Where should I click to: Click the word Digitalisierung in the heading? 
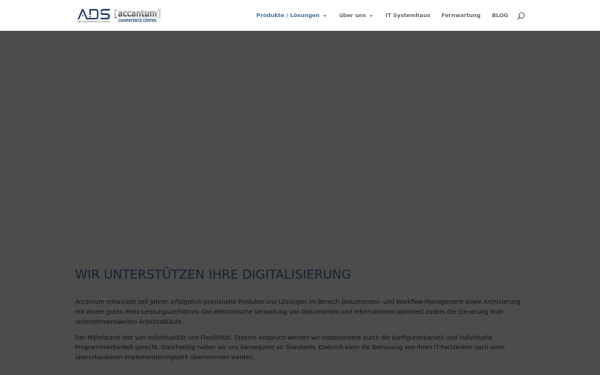pyautogui.click(x=297, y=274)
